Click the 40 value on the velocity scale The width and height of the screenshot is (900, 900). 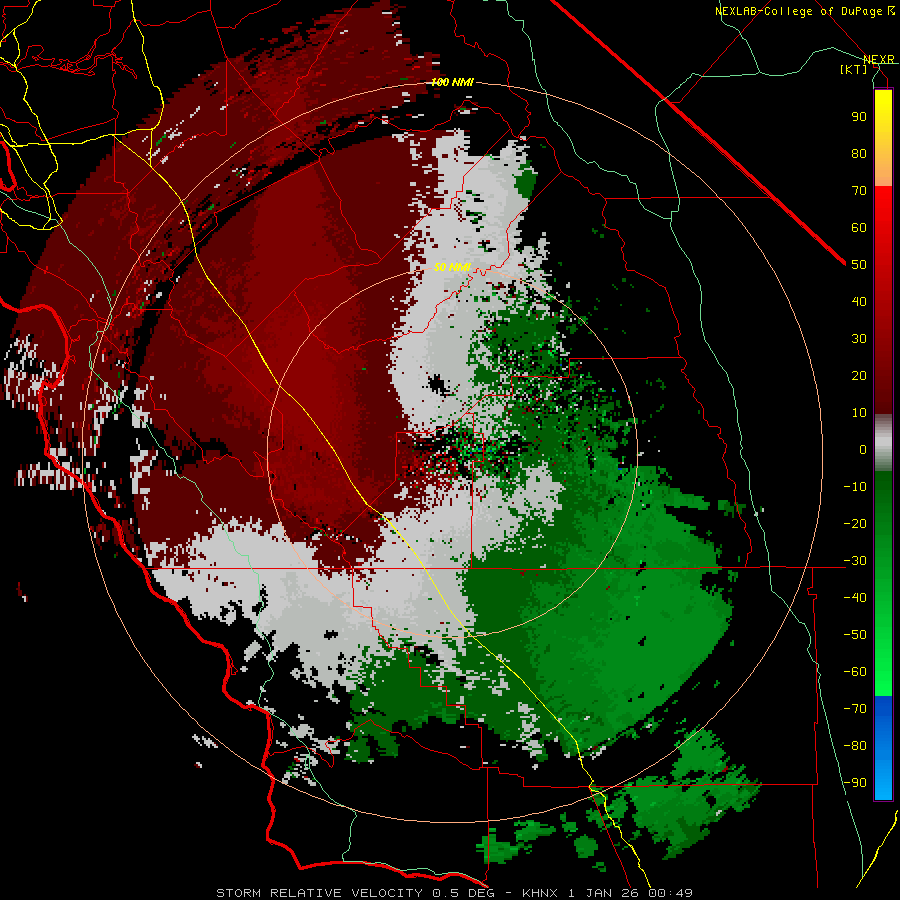pos(859,302)
